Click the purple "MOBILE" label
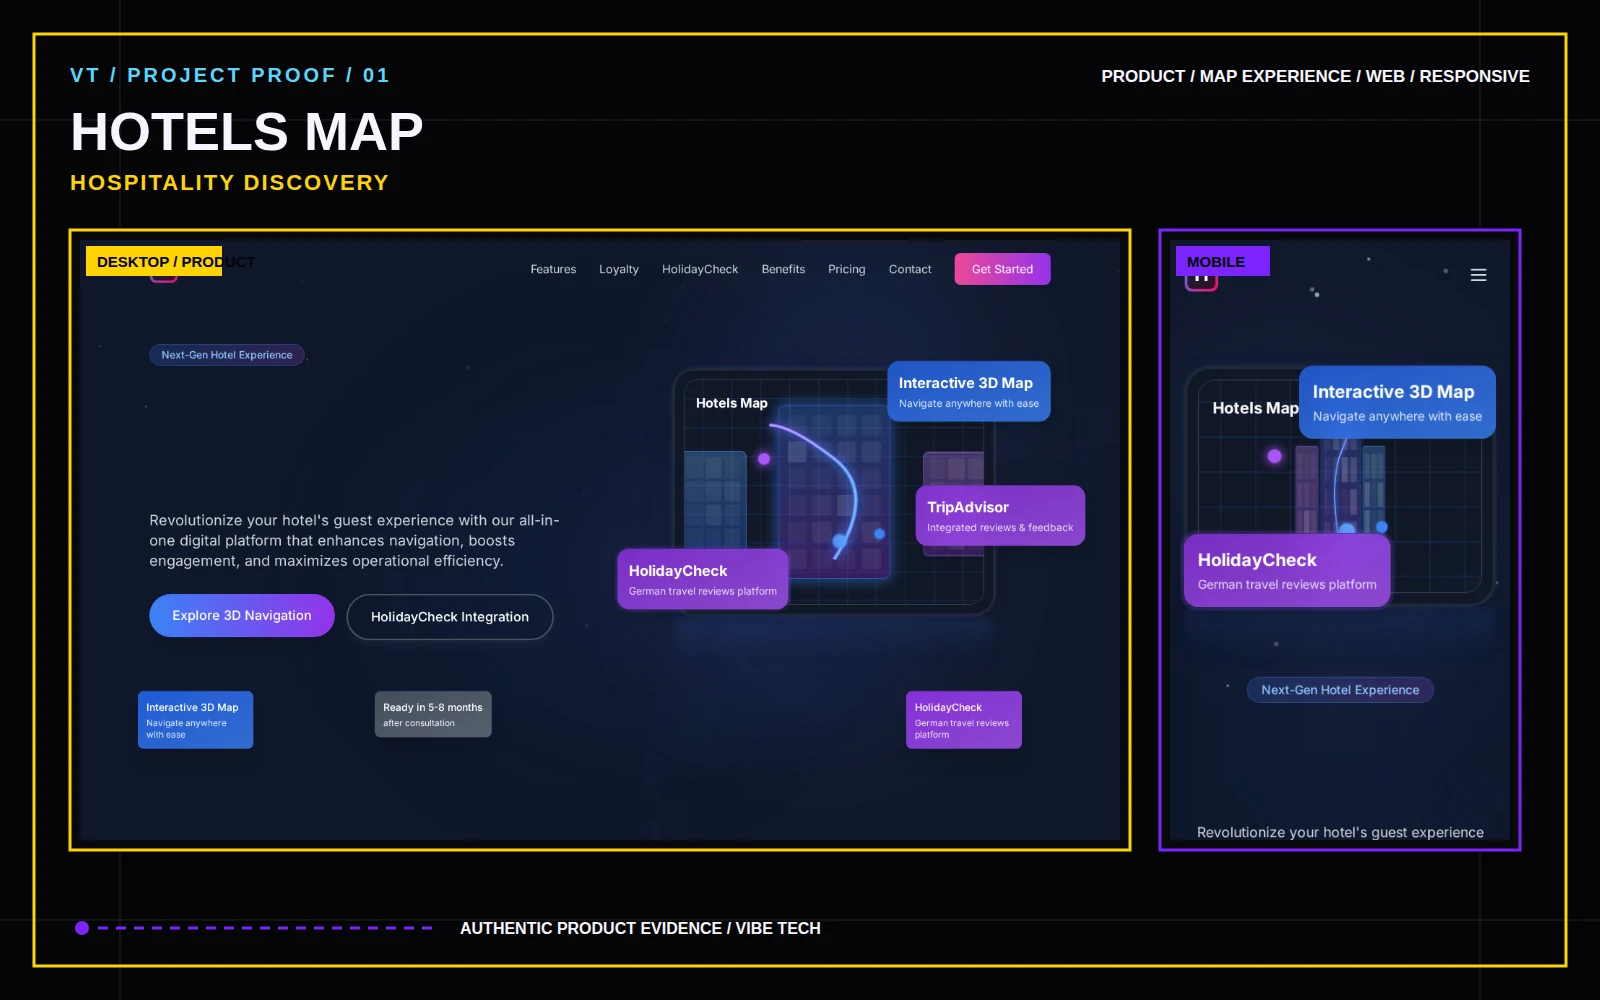 tap(1222, 261)
